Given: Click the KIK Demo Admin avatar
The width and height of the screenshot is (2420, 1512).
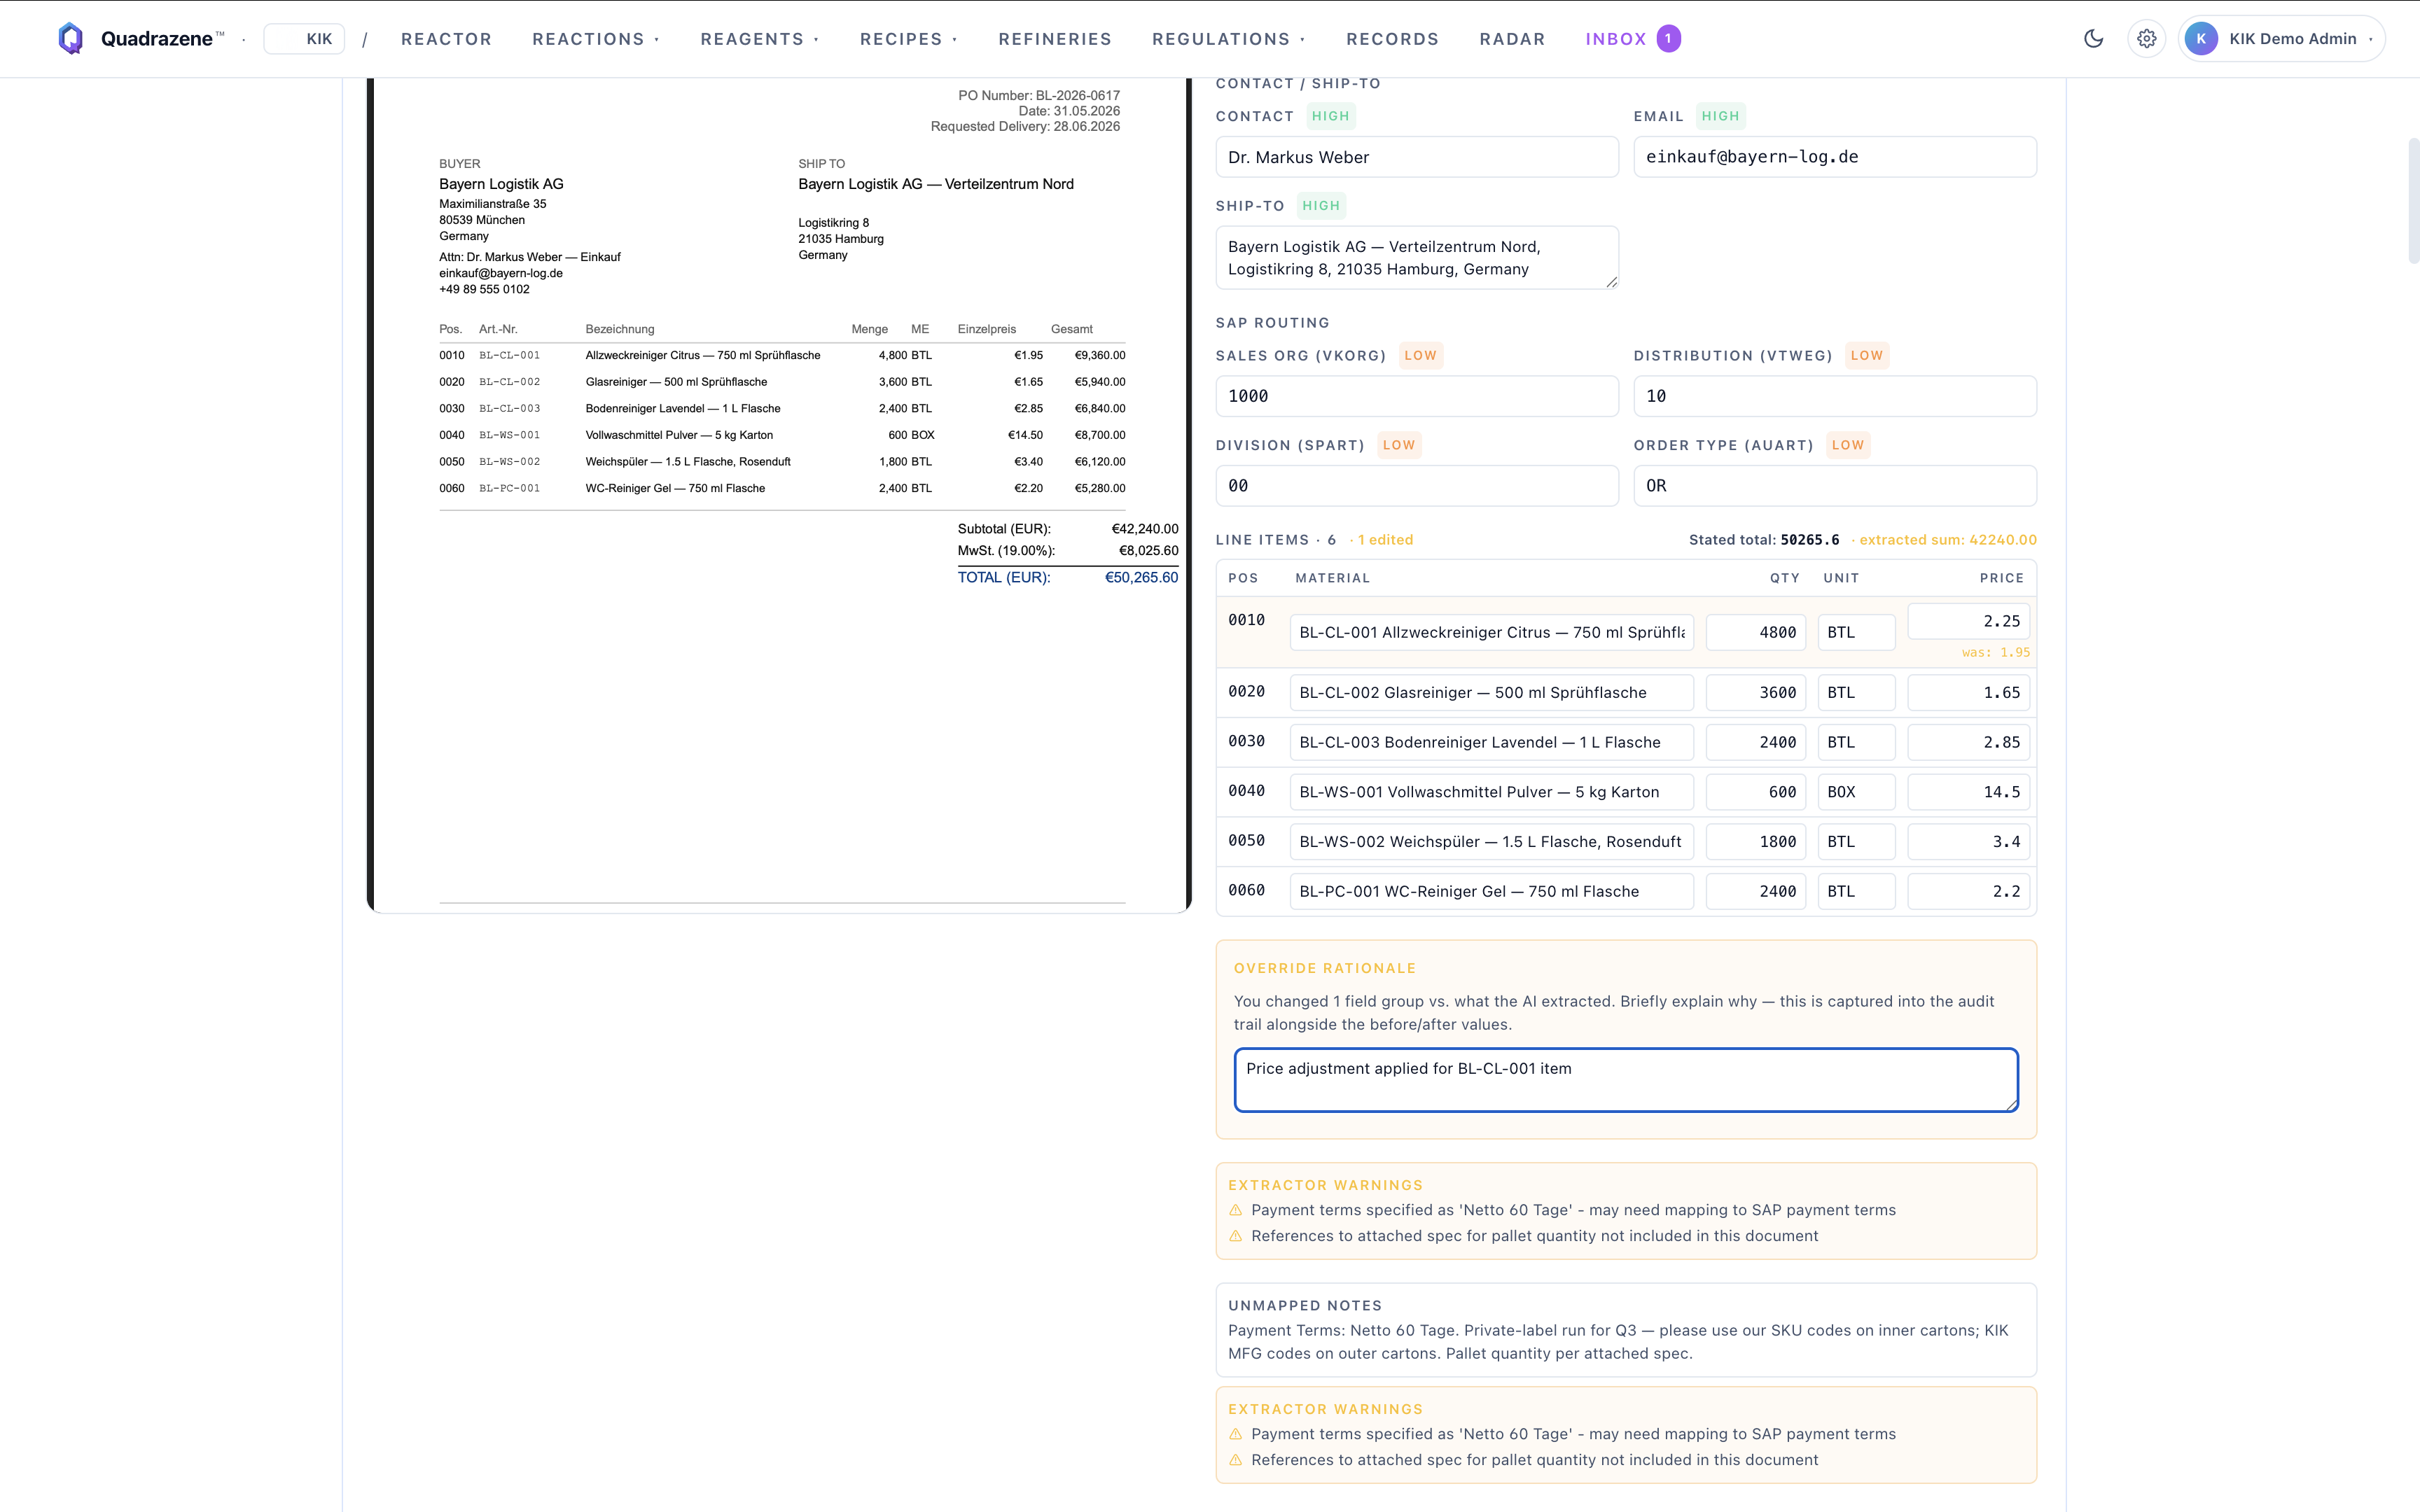Looking at the screenshot, I should coord(2201,39).
